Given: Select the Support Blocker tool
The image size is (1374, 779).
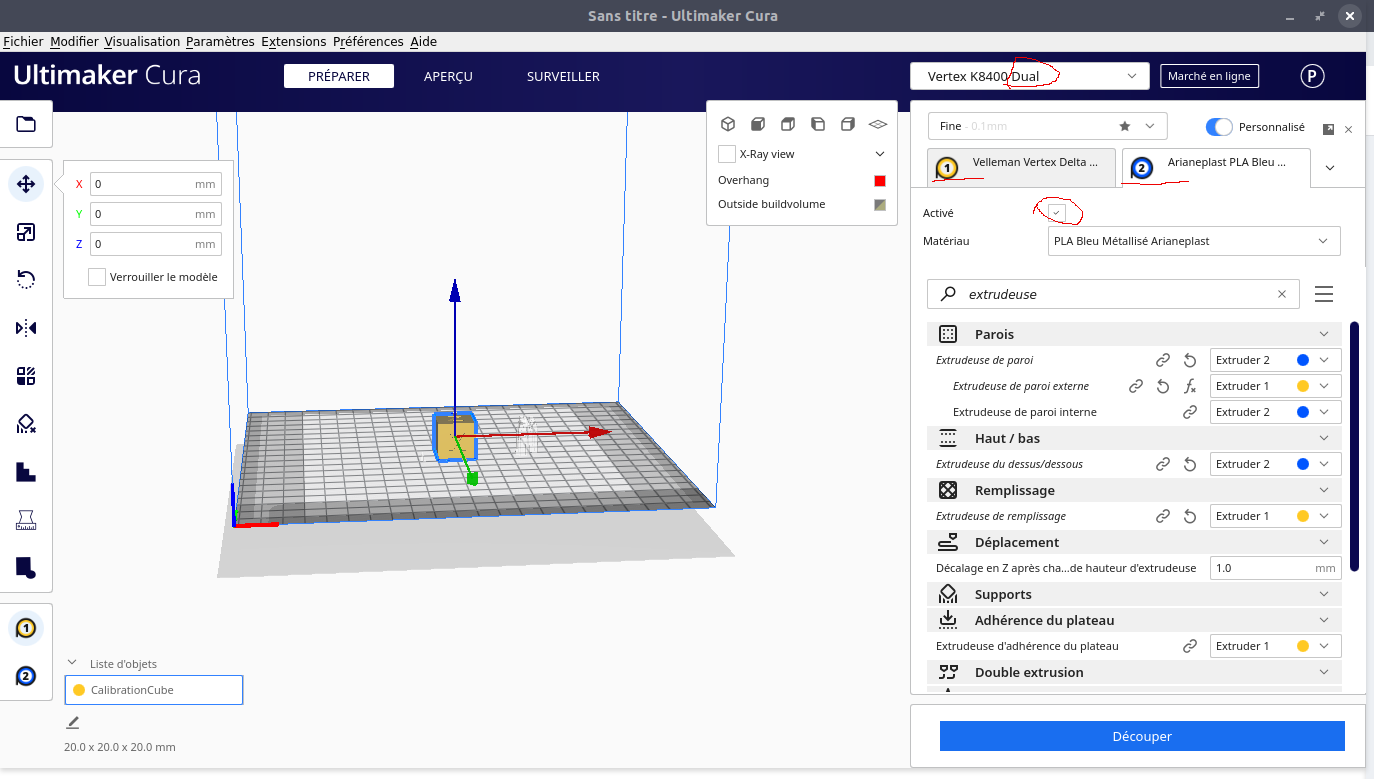Looking at the screenshot, I should coord(26,424).
